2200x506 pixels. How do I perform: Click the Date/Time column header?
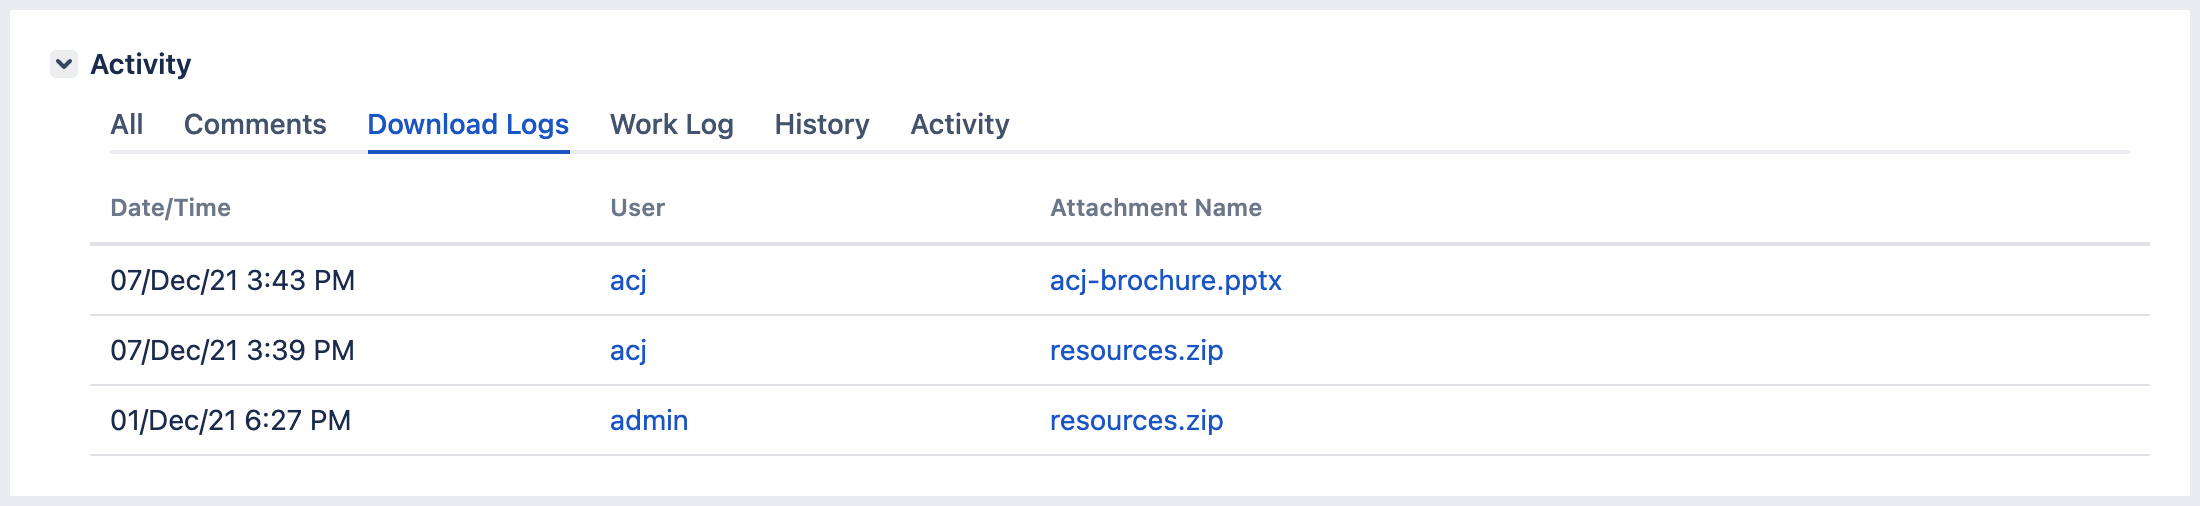[x=171, y=207]
